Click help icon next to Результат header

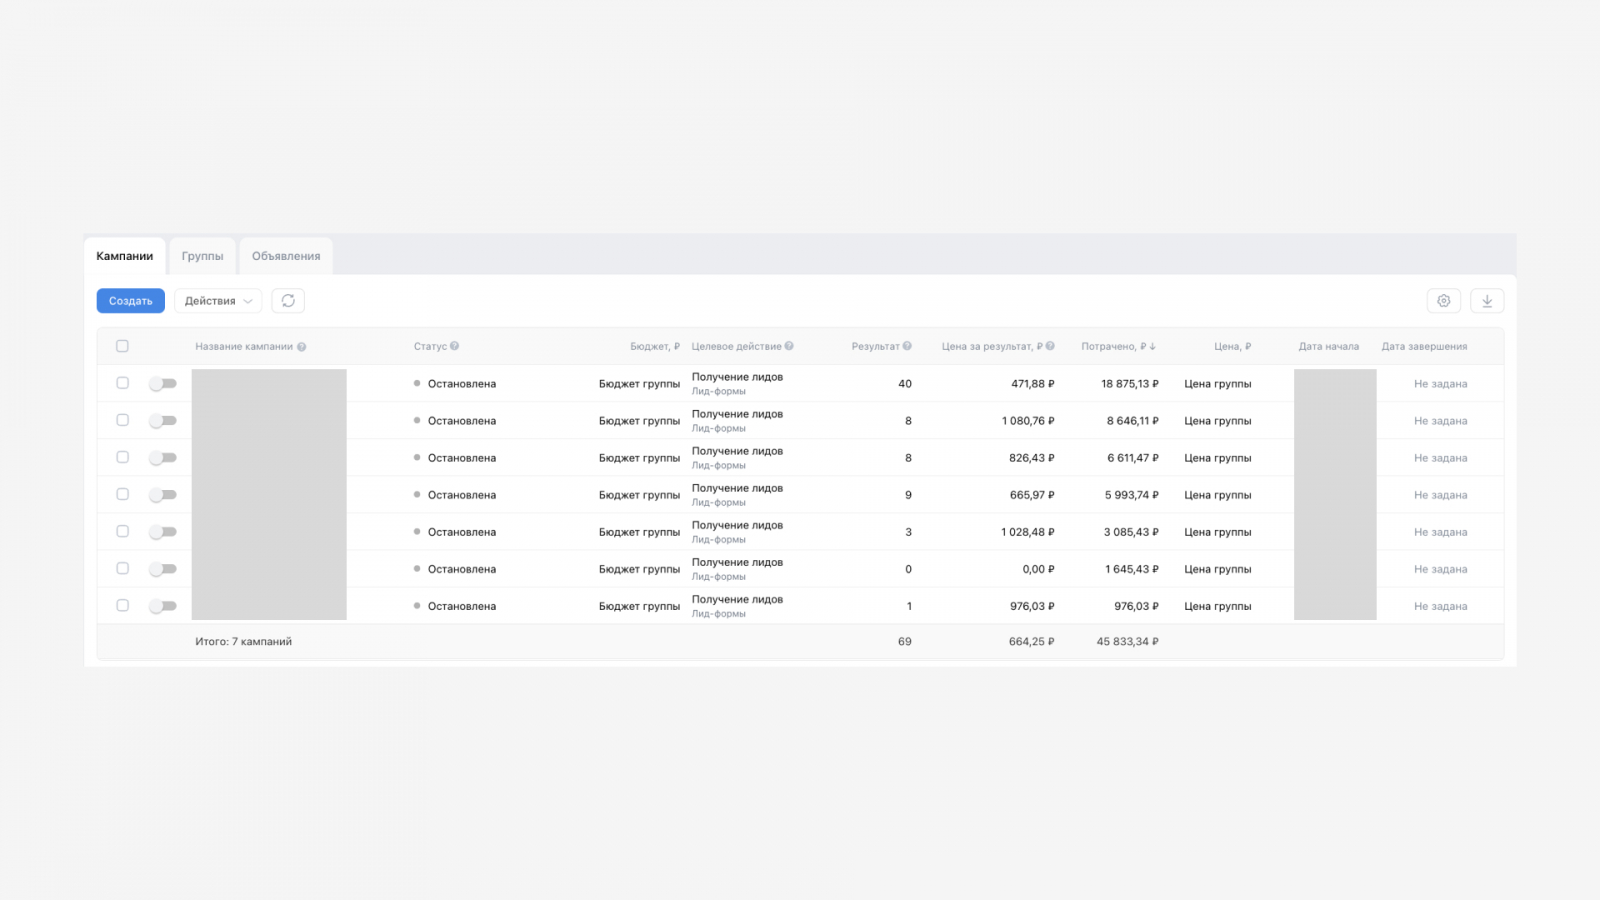coord(907,346)
